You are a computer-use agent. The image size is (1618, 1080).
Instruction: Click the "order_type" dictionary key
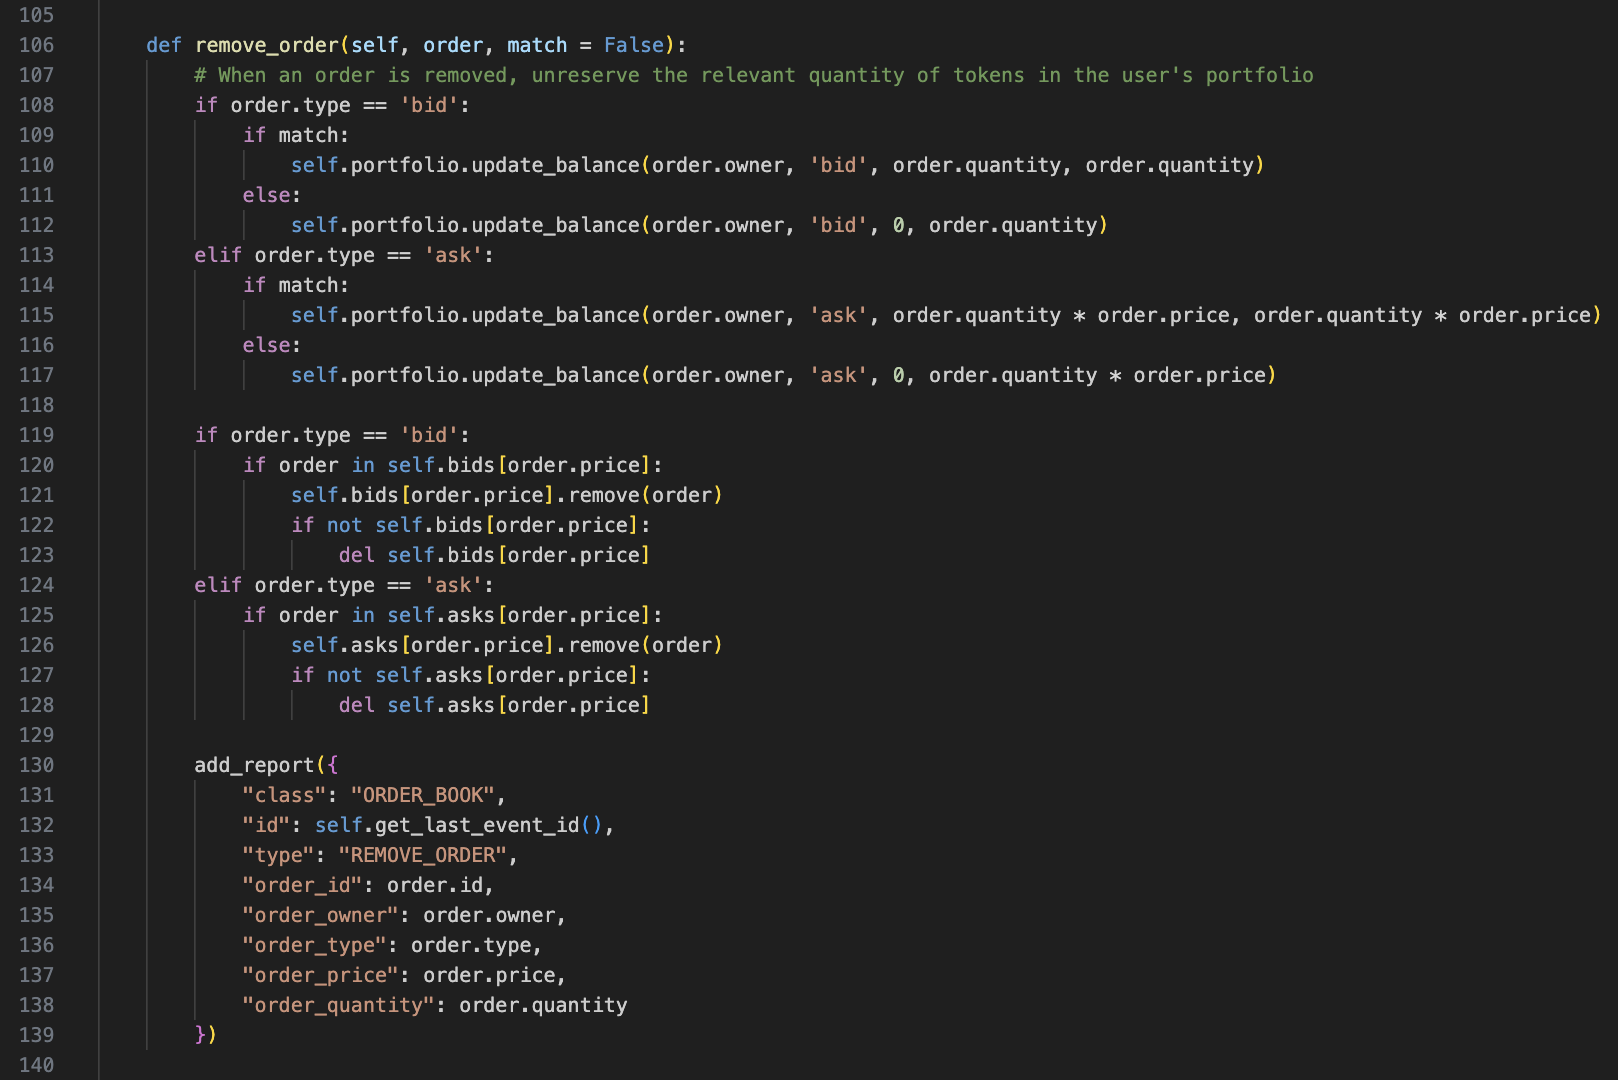314,945
